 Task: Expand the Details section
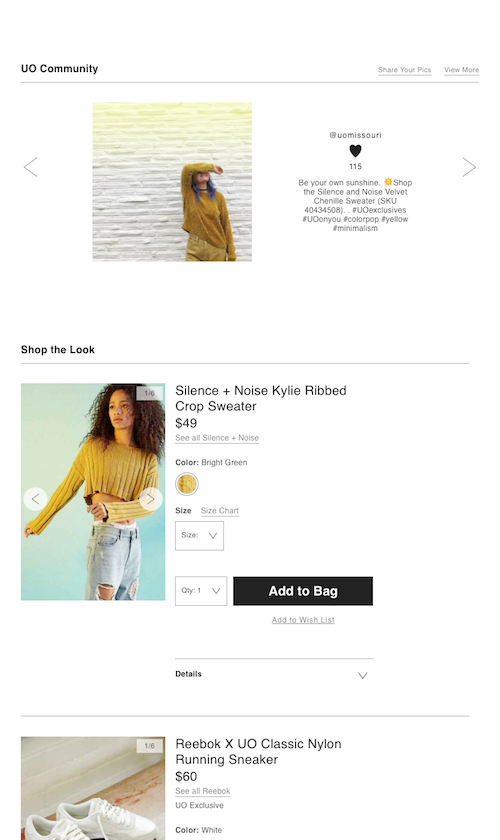coord(274,674)
